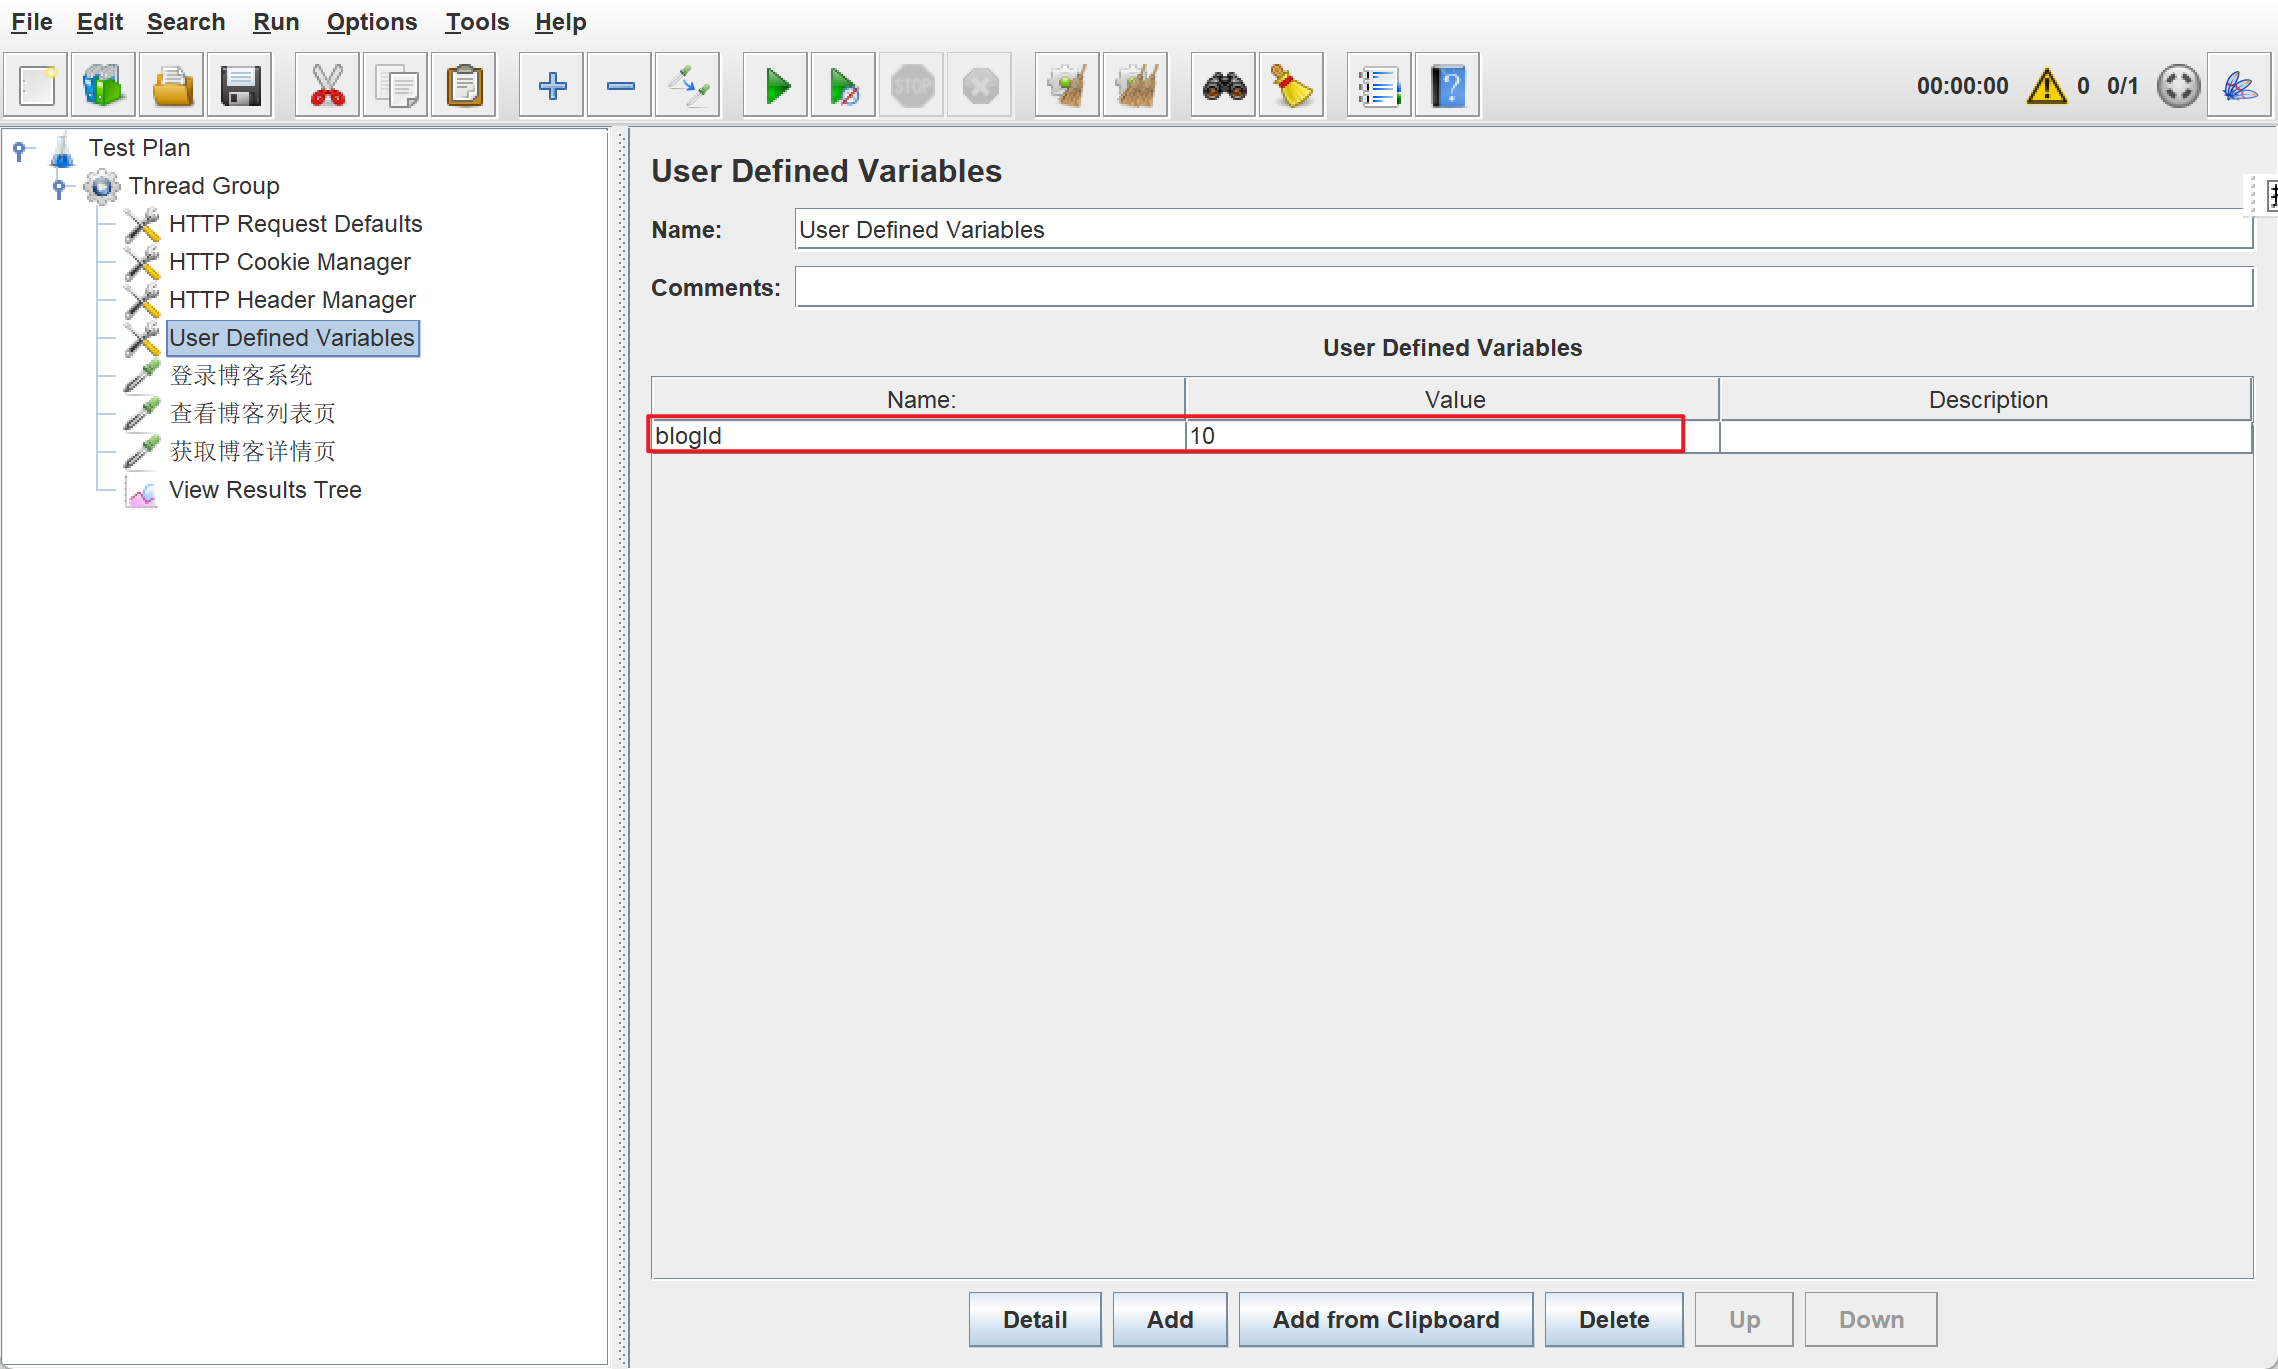Collapse the Test Plan tree node
The width and height of the screenshot is (2278, 1369).
point(19,149)
